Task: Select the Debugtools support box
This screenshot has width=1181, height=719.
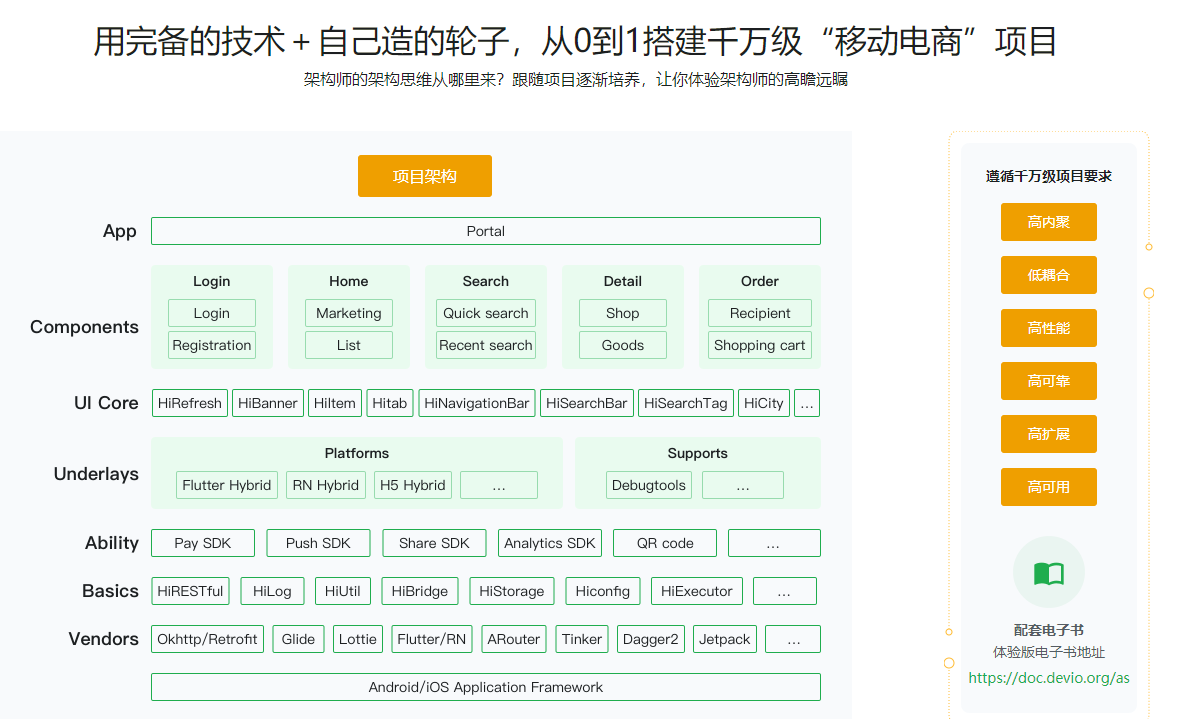Action: [649, 485]
